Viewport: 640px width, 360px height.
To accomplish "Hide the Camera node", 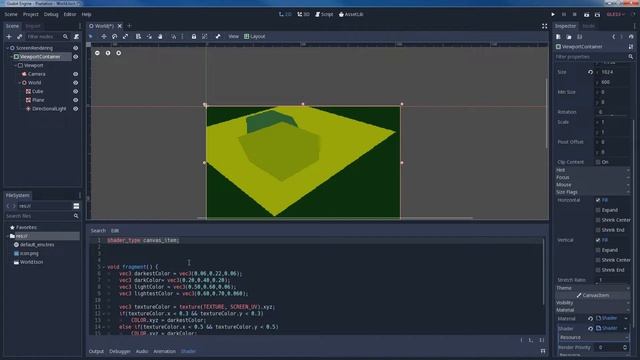I will pos(76,74).
